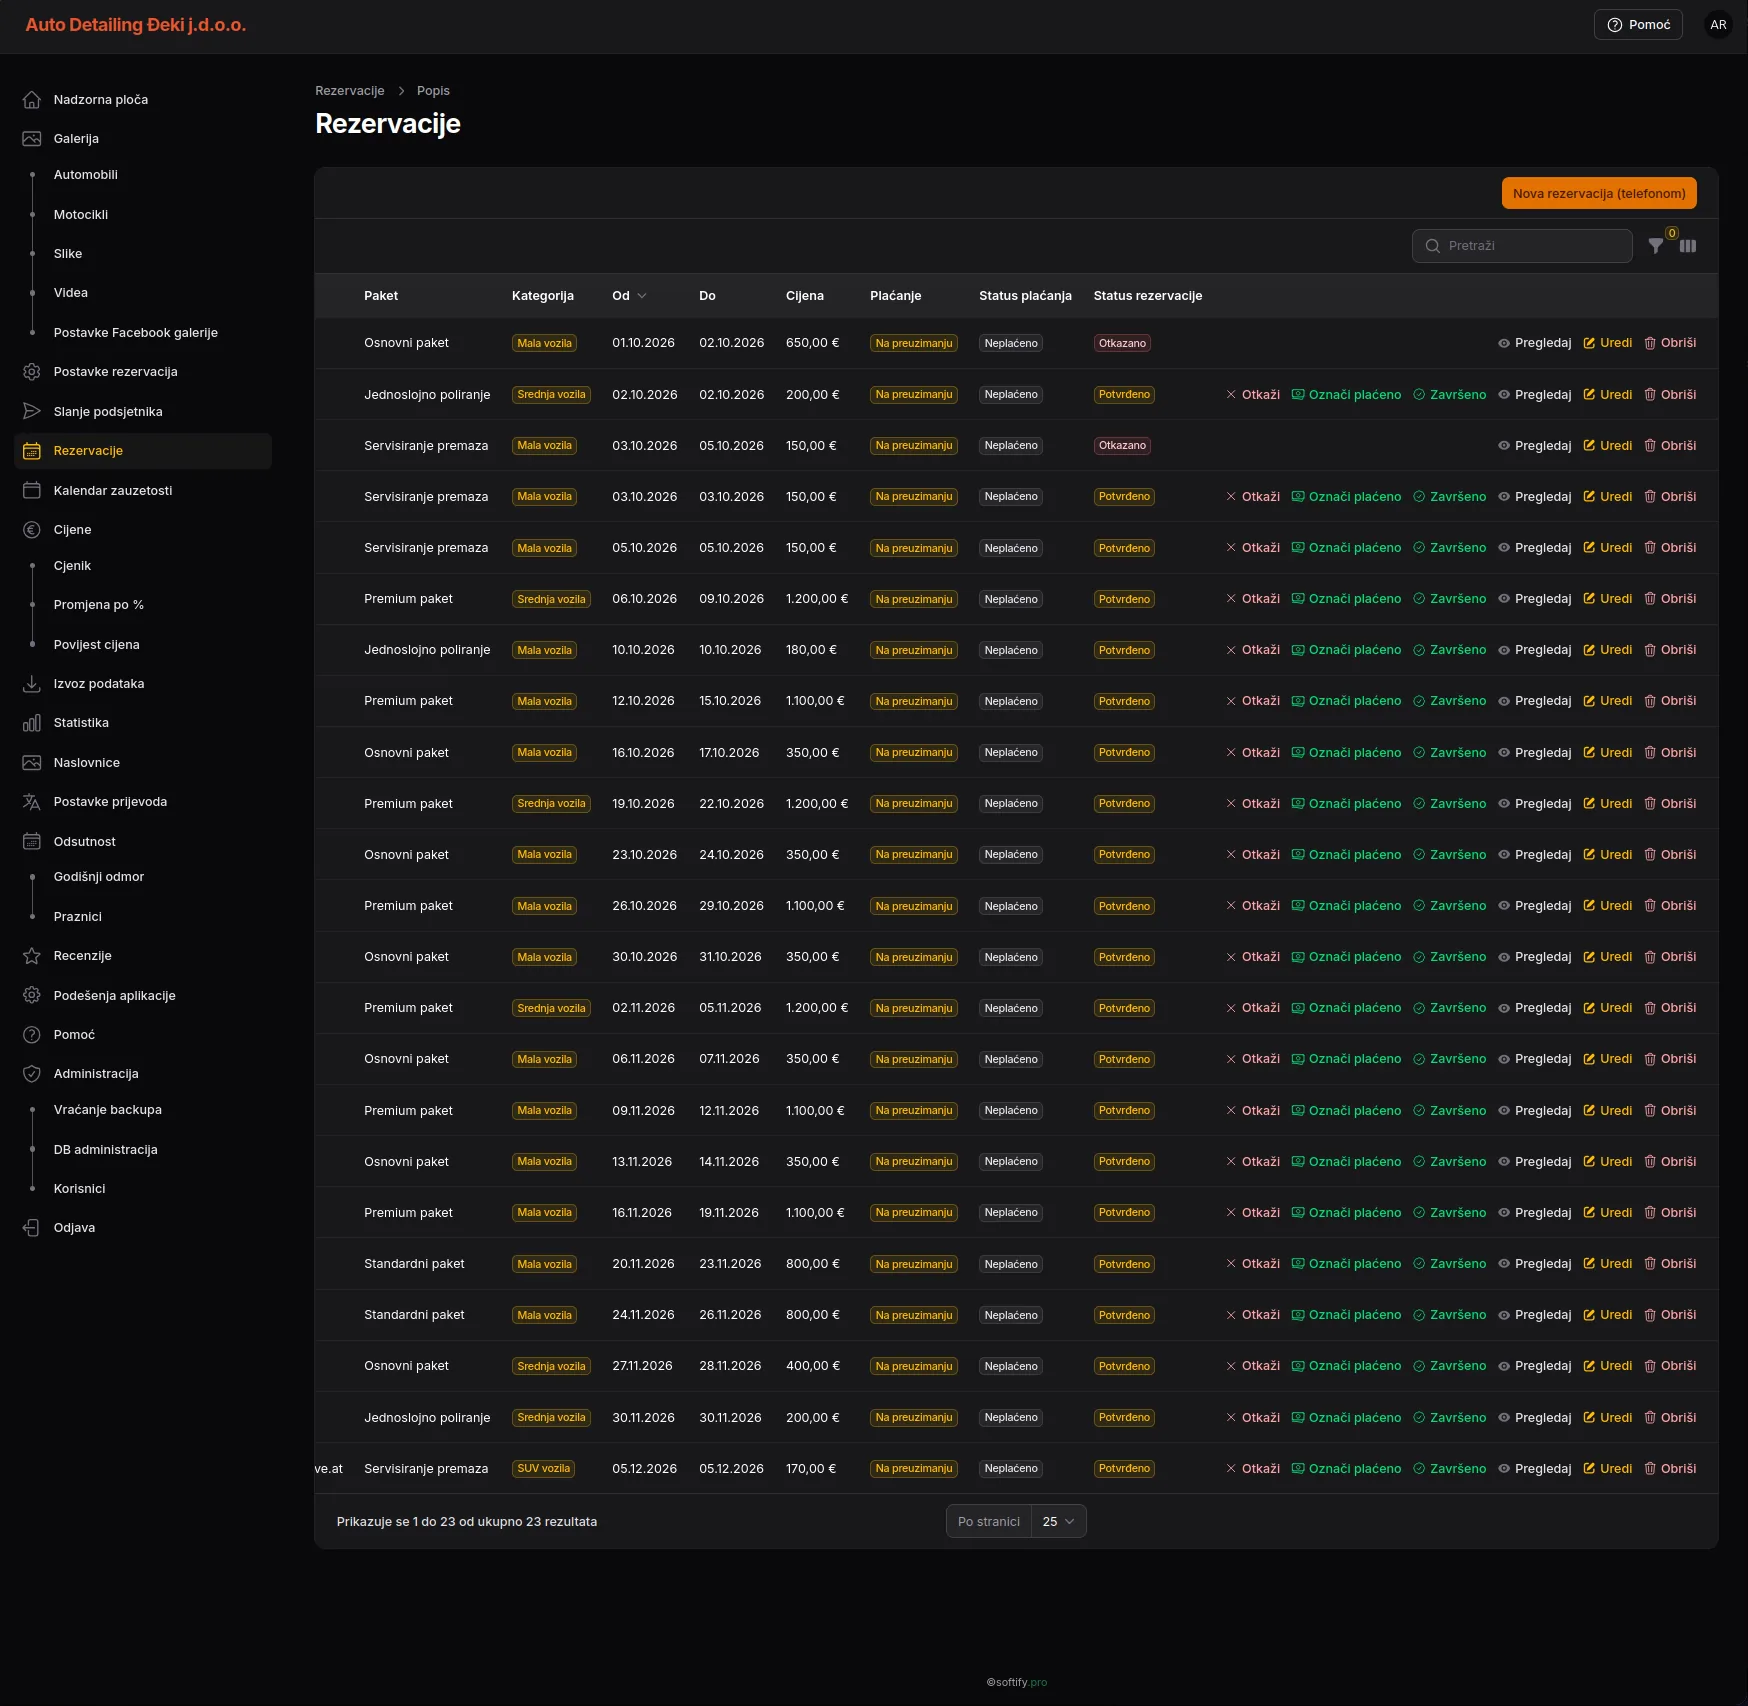
Task: Click the Status rezervacije column header
Action: pos(1148,296)
